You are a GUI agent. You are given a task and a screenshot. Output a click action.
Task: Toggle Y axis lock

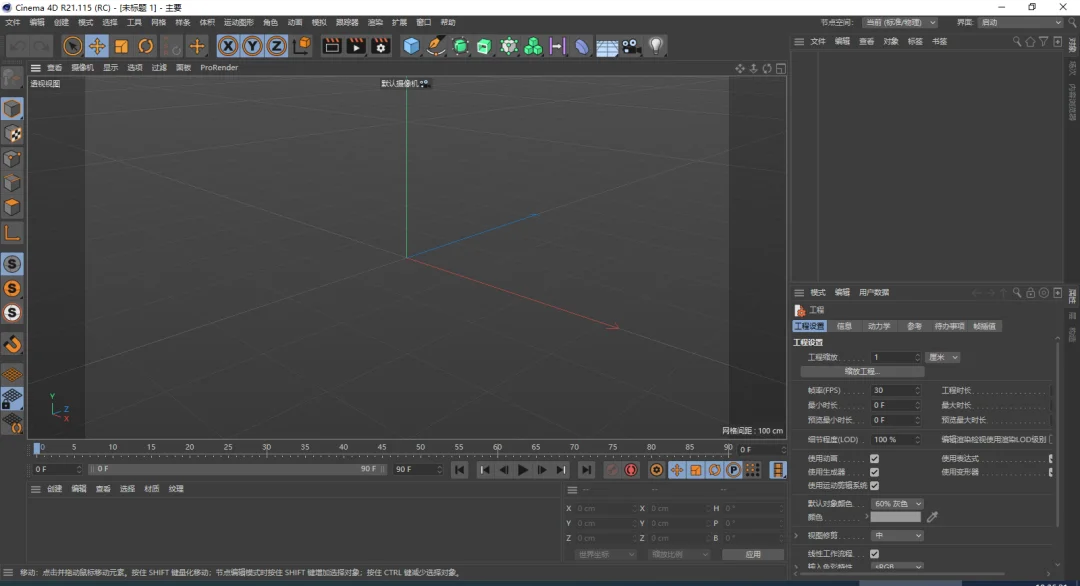pos(252,46)
